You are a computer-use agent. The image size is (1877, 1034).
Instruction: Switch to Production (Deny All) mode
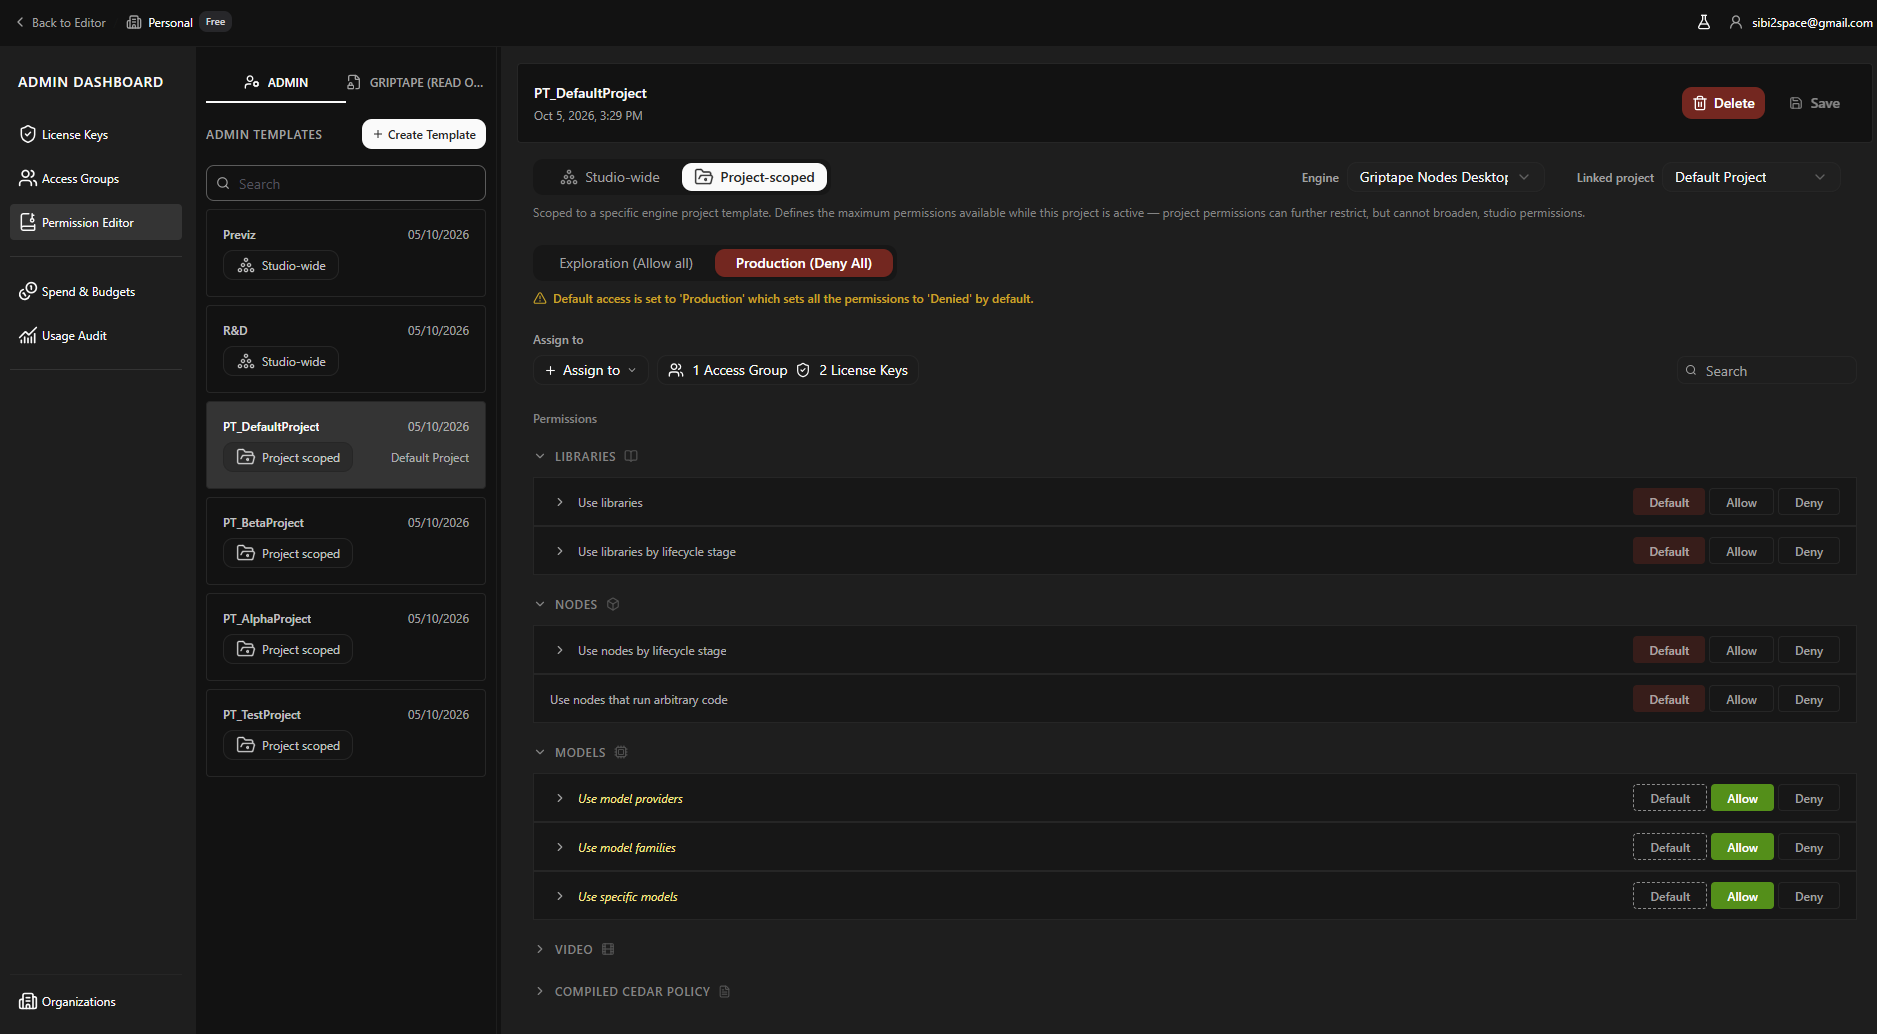click(x=804, y=263)
